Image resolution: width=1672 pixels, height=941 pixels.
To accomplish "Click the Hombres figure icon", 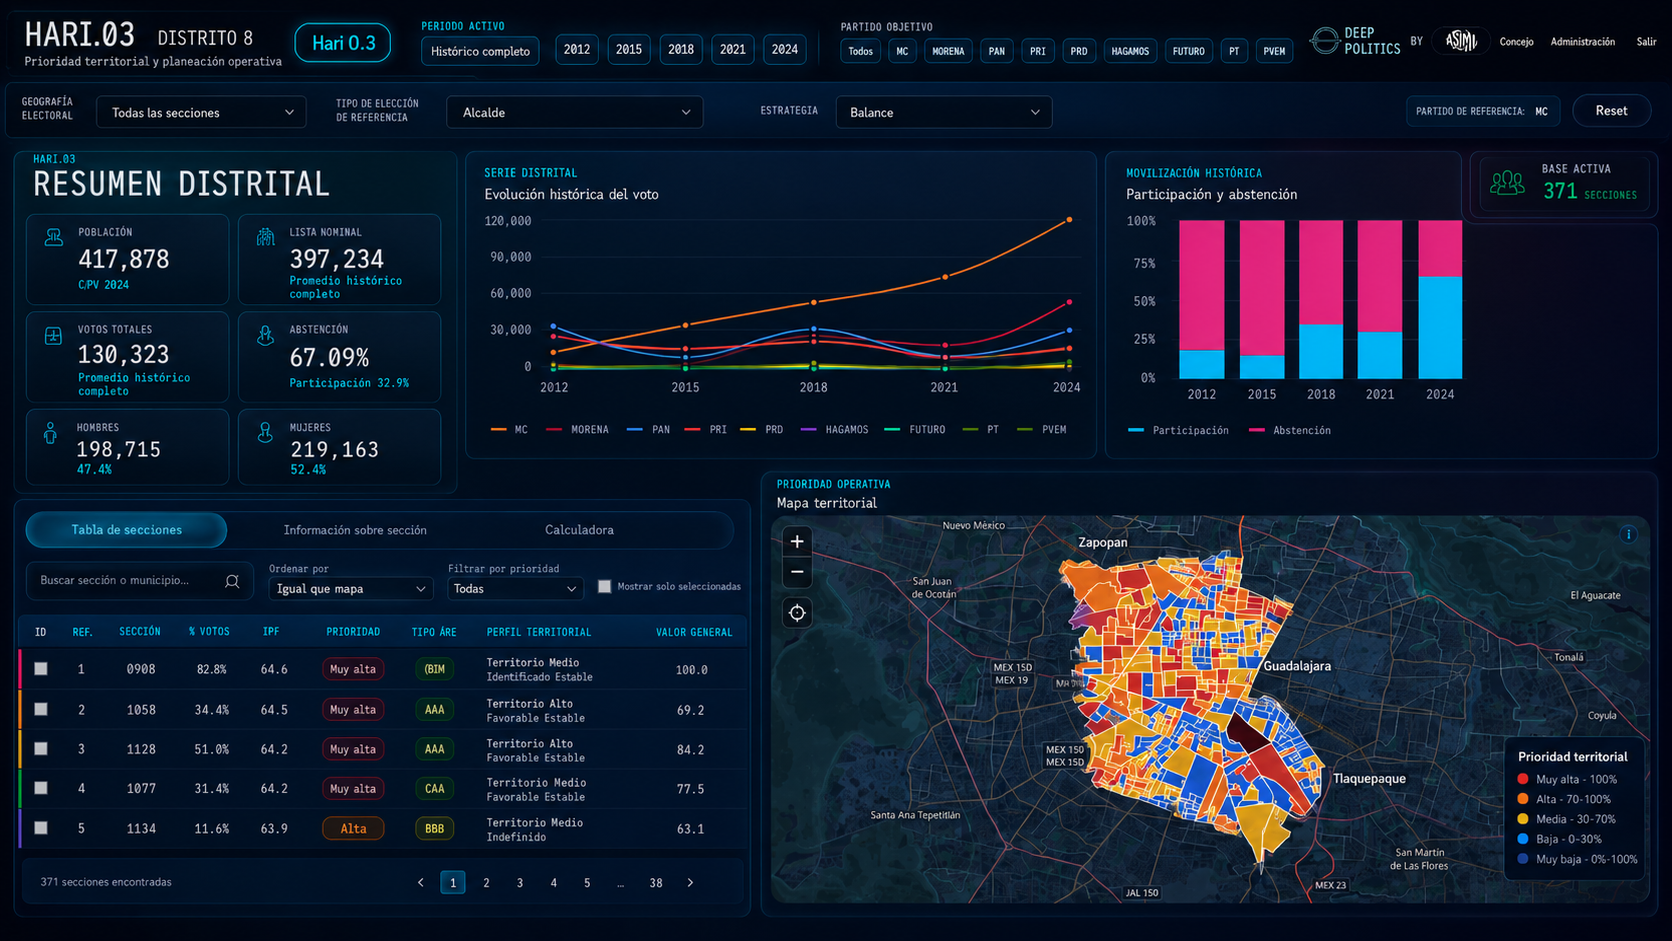I will 50,433.
